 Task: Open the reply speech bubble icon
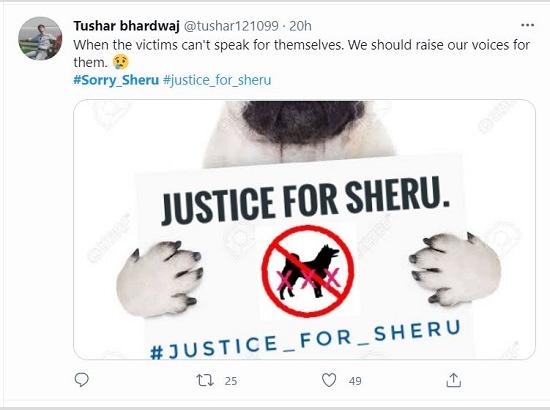(x=82, y=380)
